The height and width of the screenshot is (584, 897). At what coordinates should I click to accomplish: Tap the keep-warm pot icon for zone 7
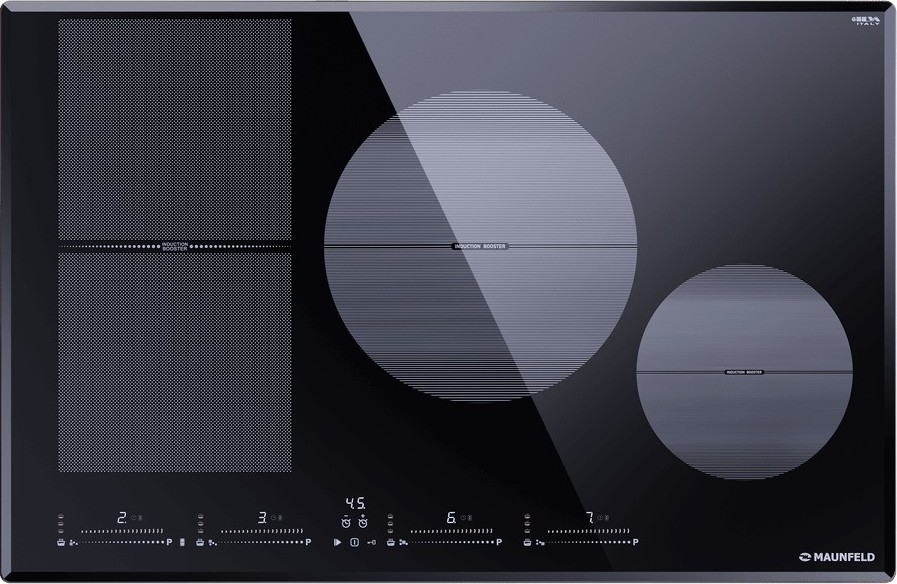click(x=526, y=542)
